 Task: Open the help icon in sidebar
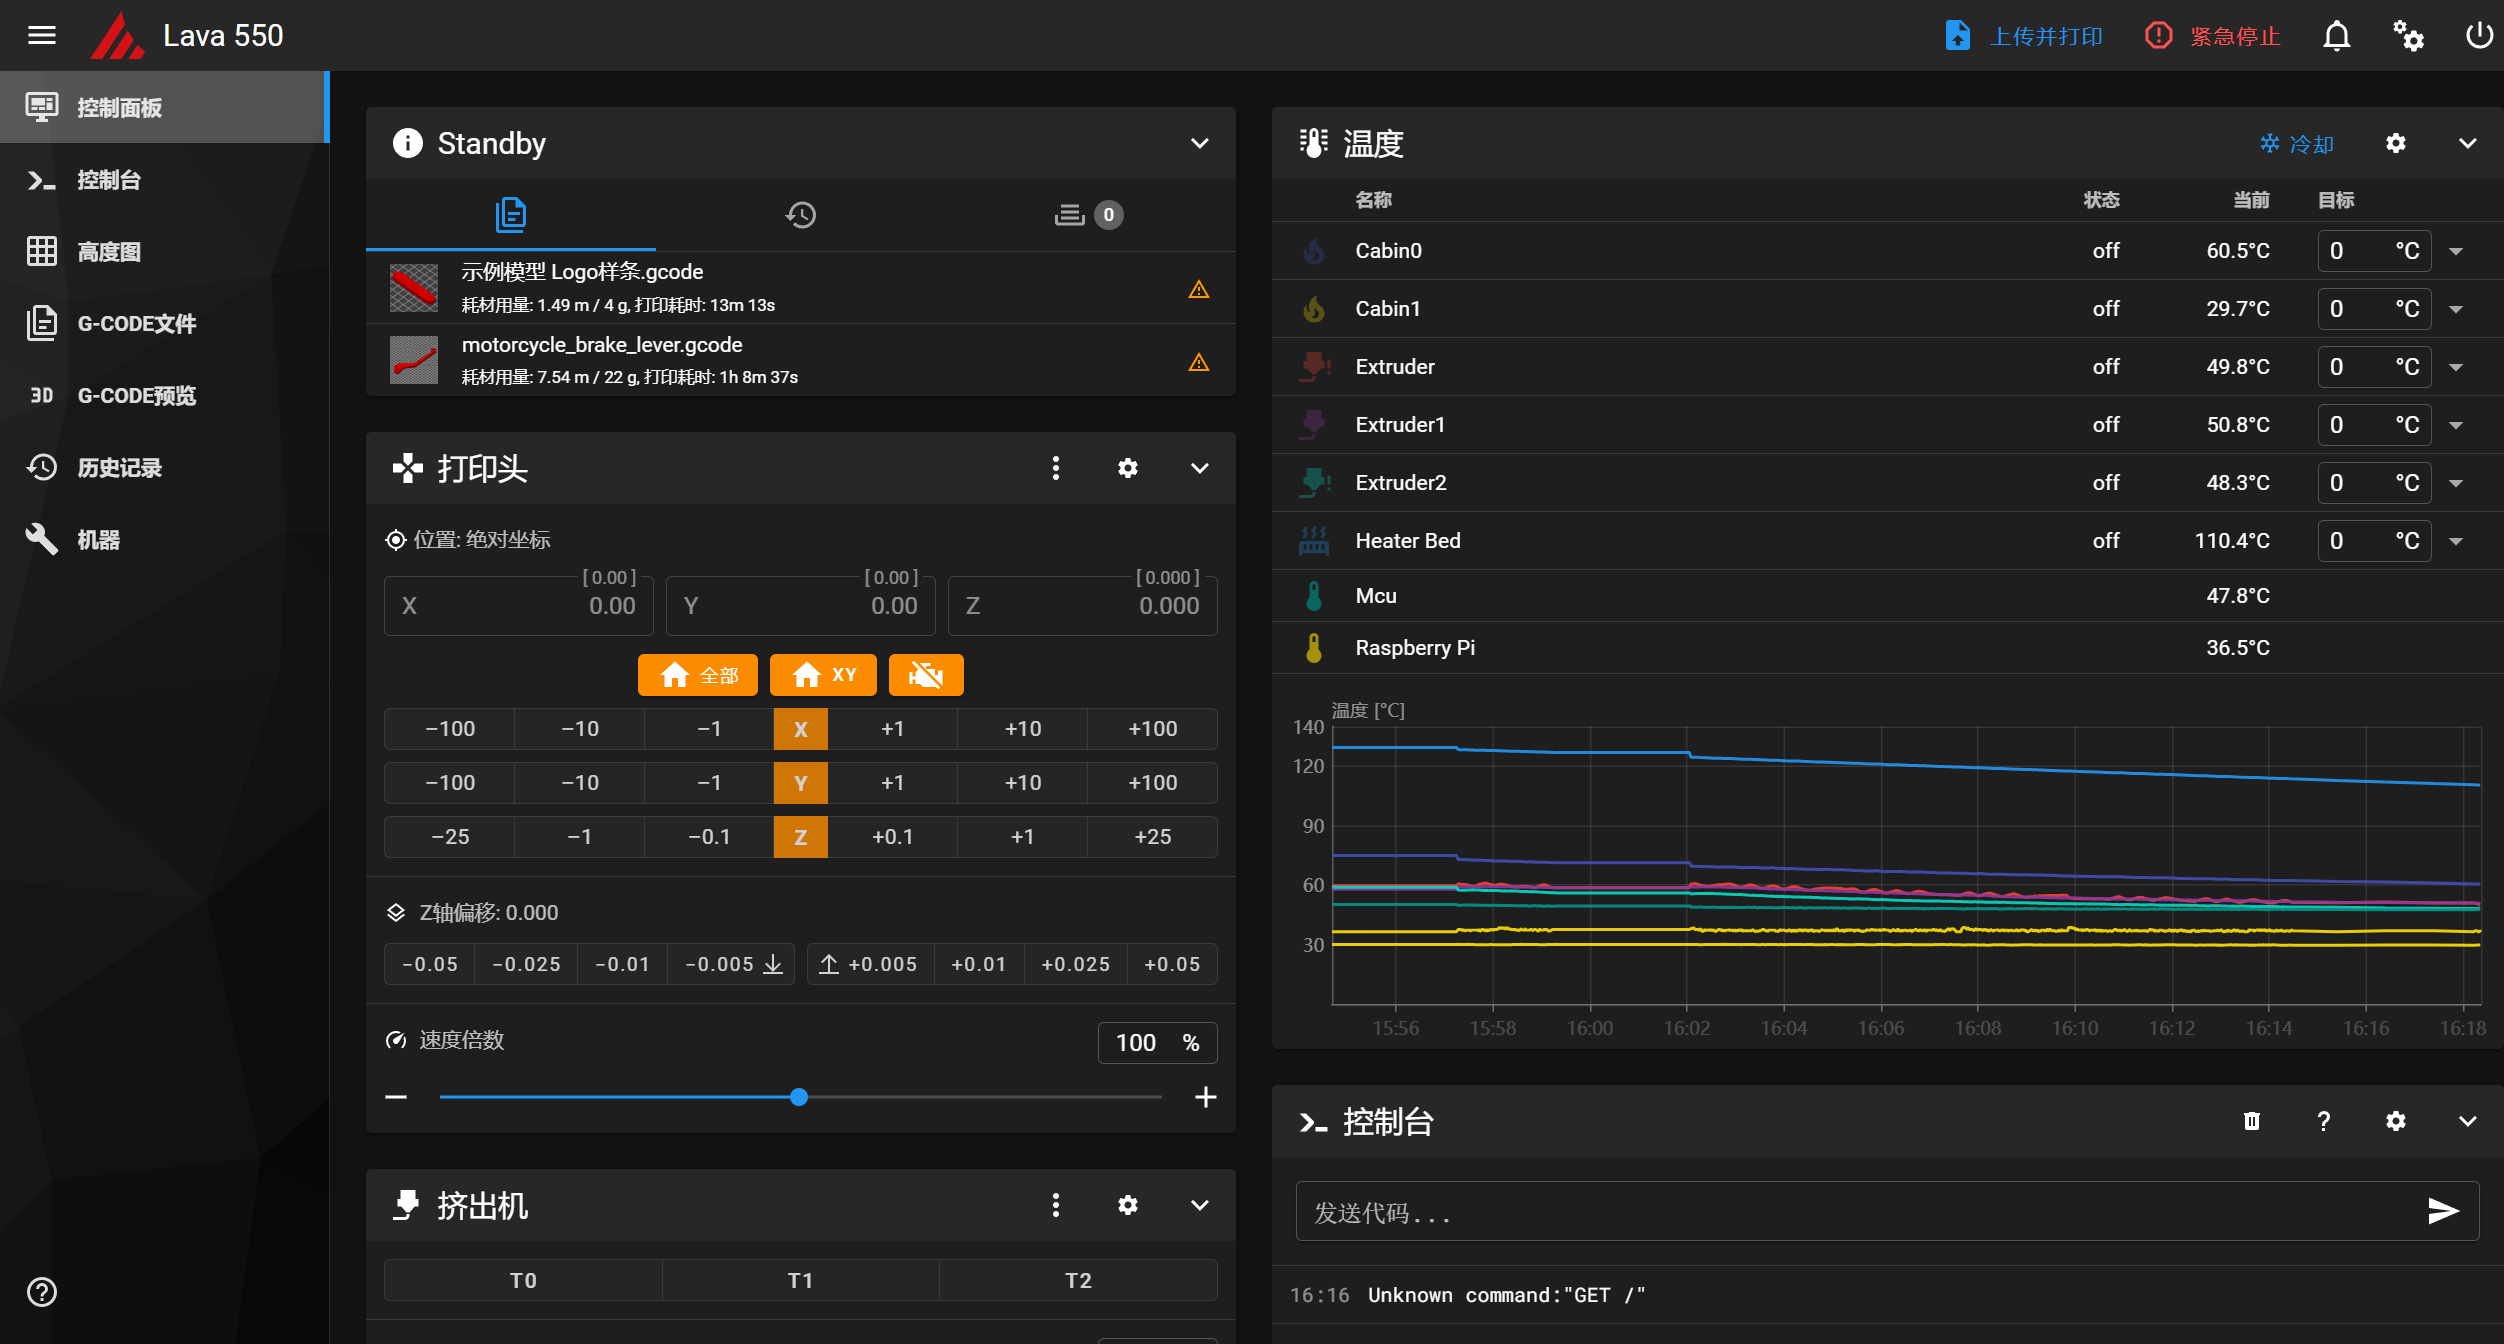click(x=42, y=1292)
